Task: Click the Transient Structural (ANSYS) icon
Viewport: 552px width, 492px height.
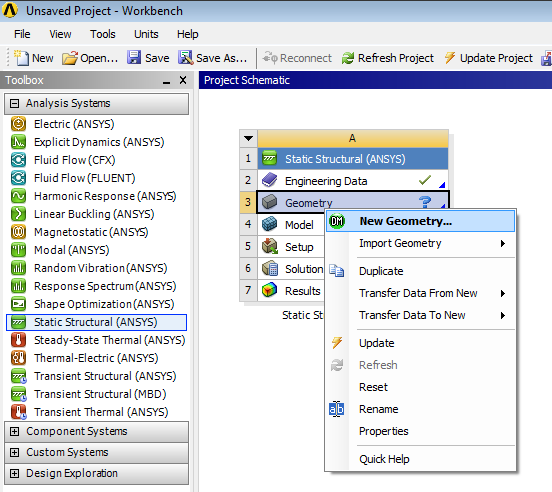Action: pos(18,376)
